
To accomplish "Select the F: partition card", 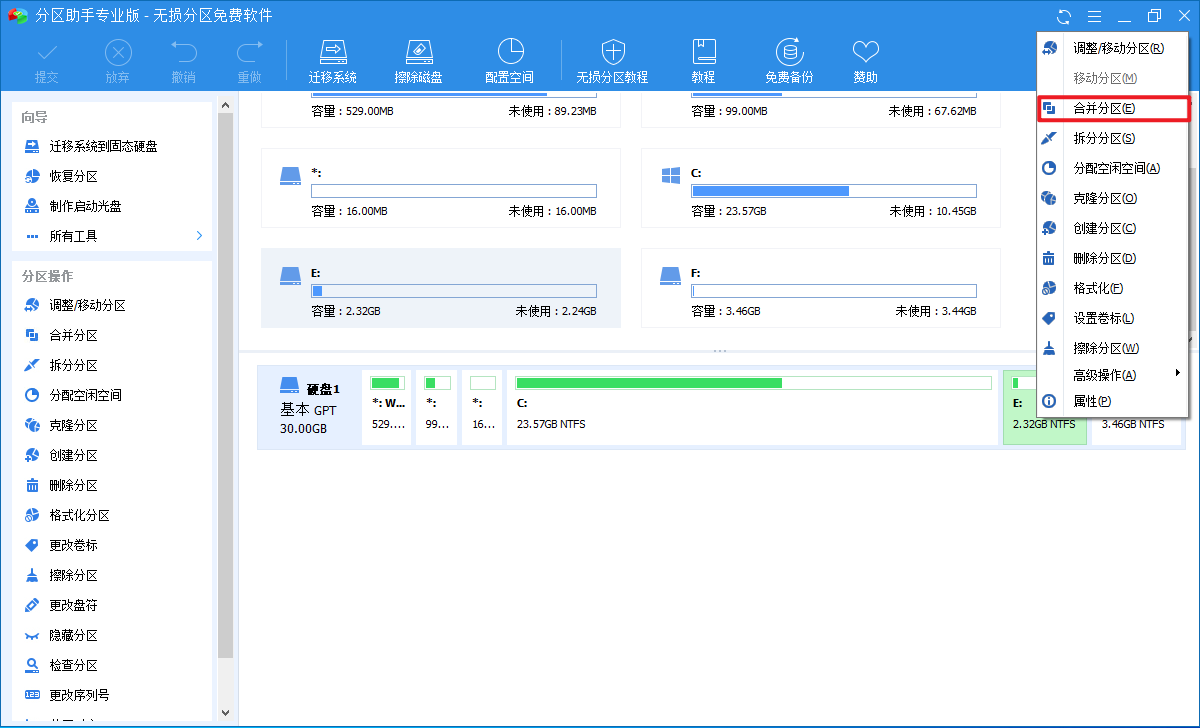I will (x=820, y=288).
